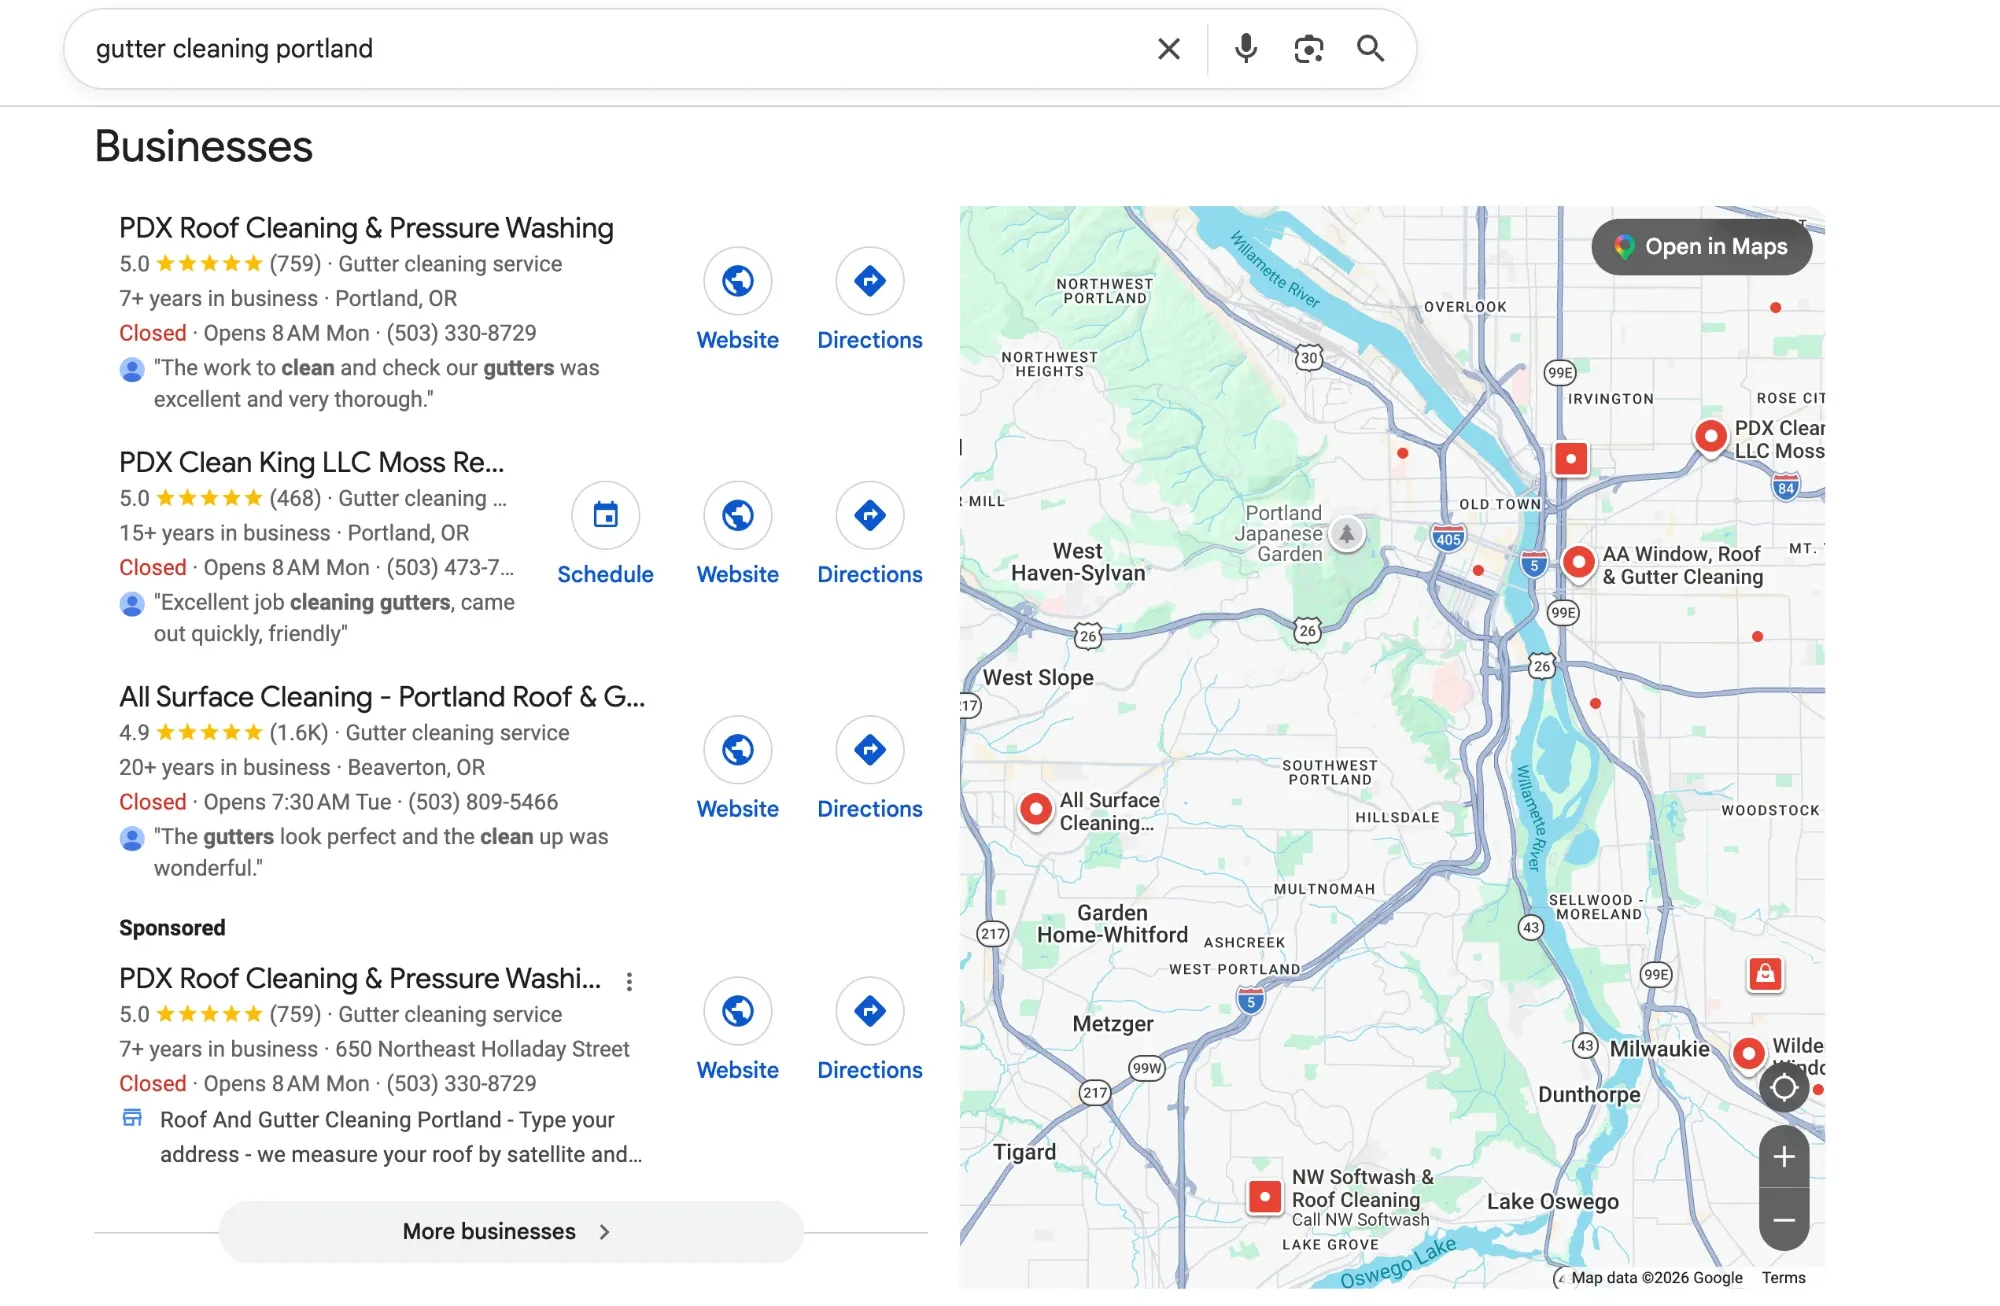2000x1306 pixels.
Task: Select the Wilde map pin near Milwaukie
Action: coord(1748,1053)
